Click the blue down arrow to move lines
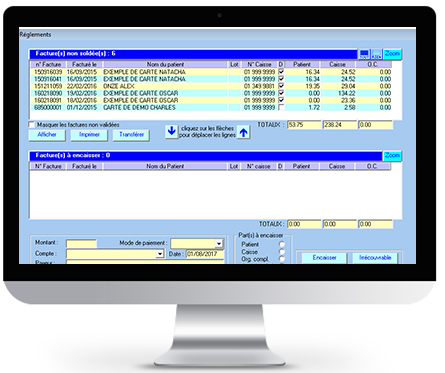This screenshot has width=445, height=373. (x=172, y=132)
